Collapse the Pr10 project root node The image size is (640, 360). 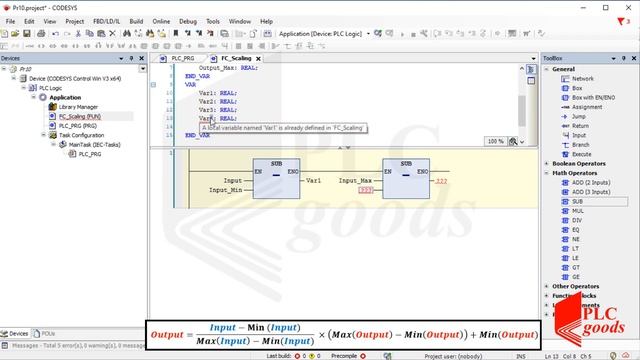(4, 69)
